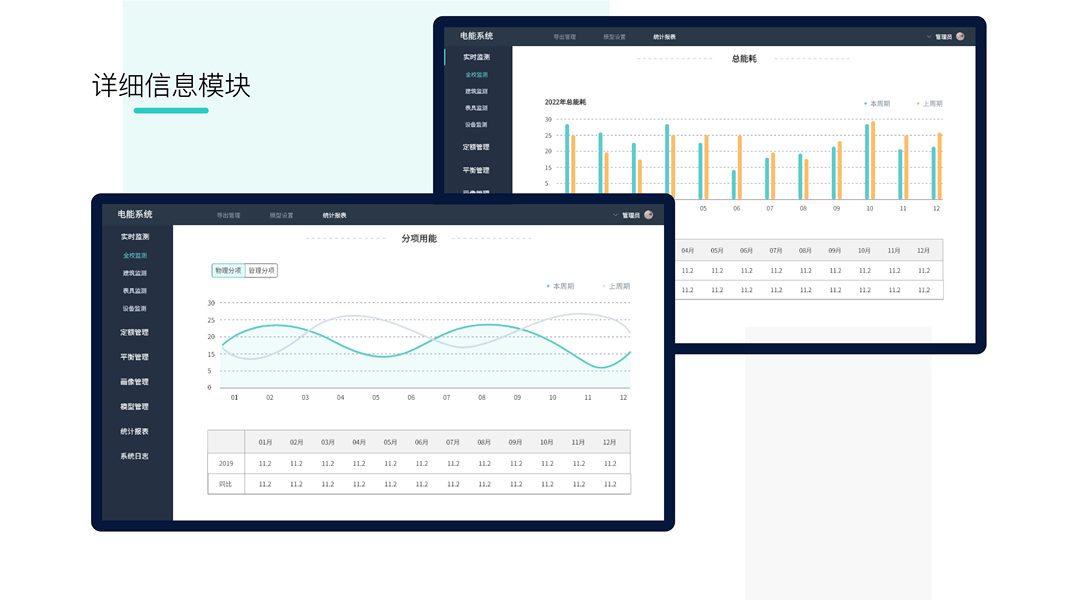Click the 10月 column header in 总能耗 table
This screenshot has width=1066, height=600.
click(864, 251)
